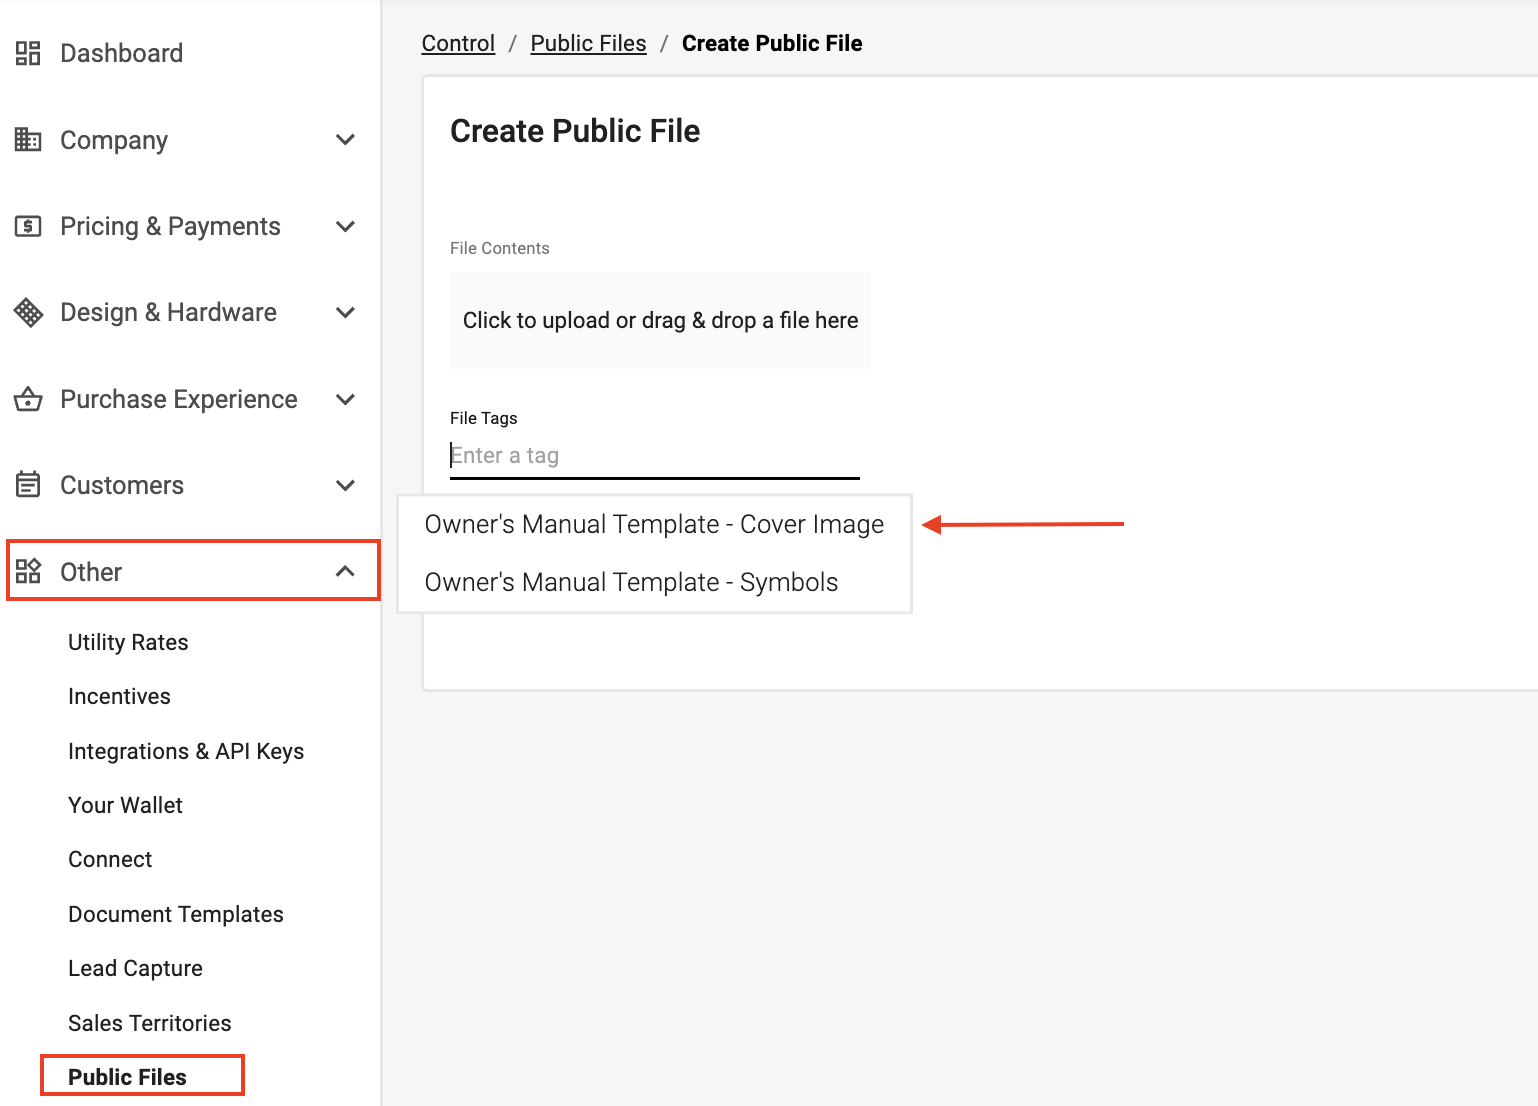Navigate to Control via breadcrumb link
This screenshot has height=1106, width=1538.
458,43
